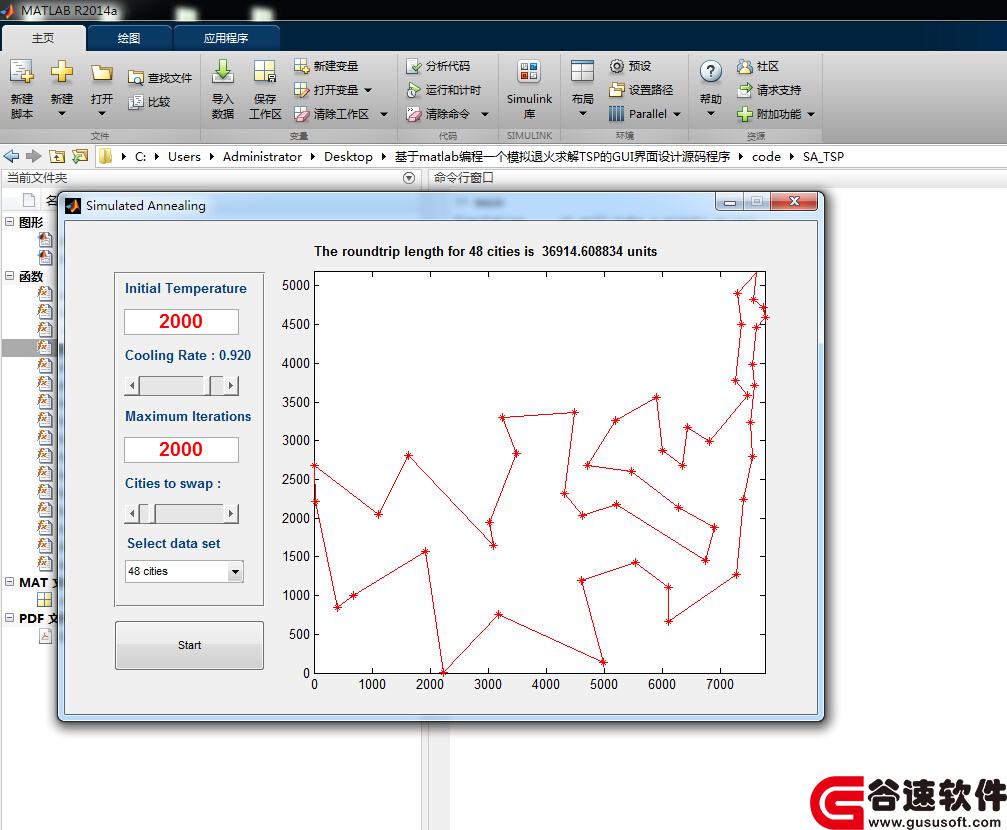Click the MAT file icon in file list
Screen dimensions: 1007x830
[x=44, y=599]
